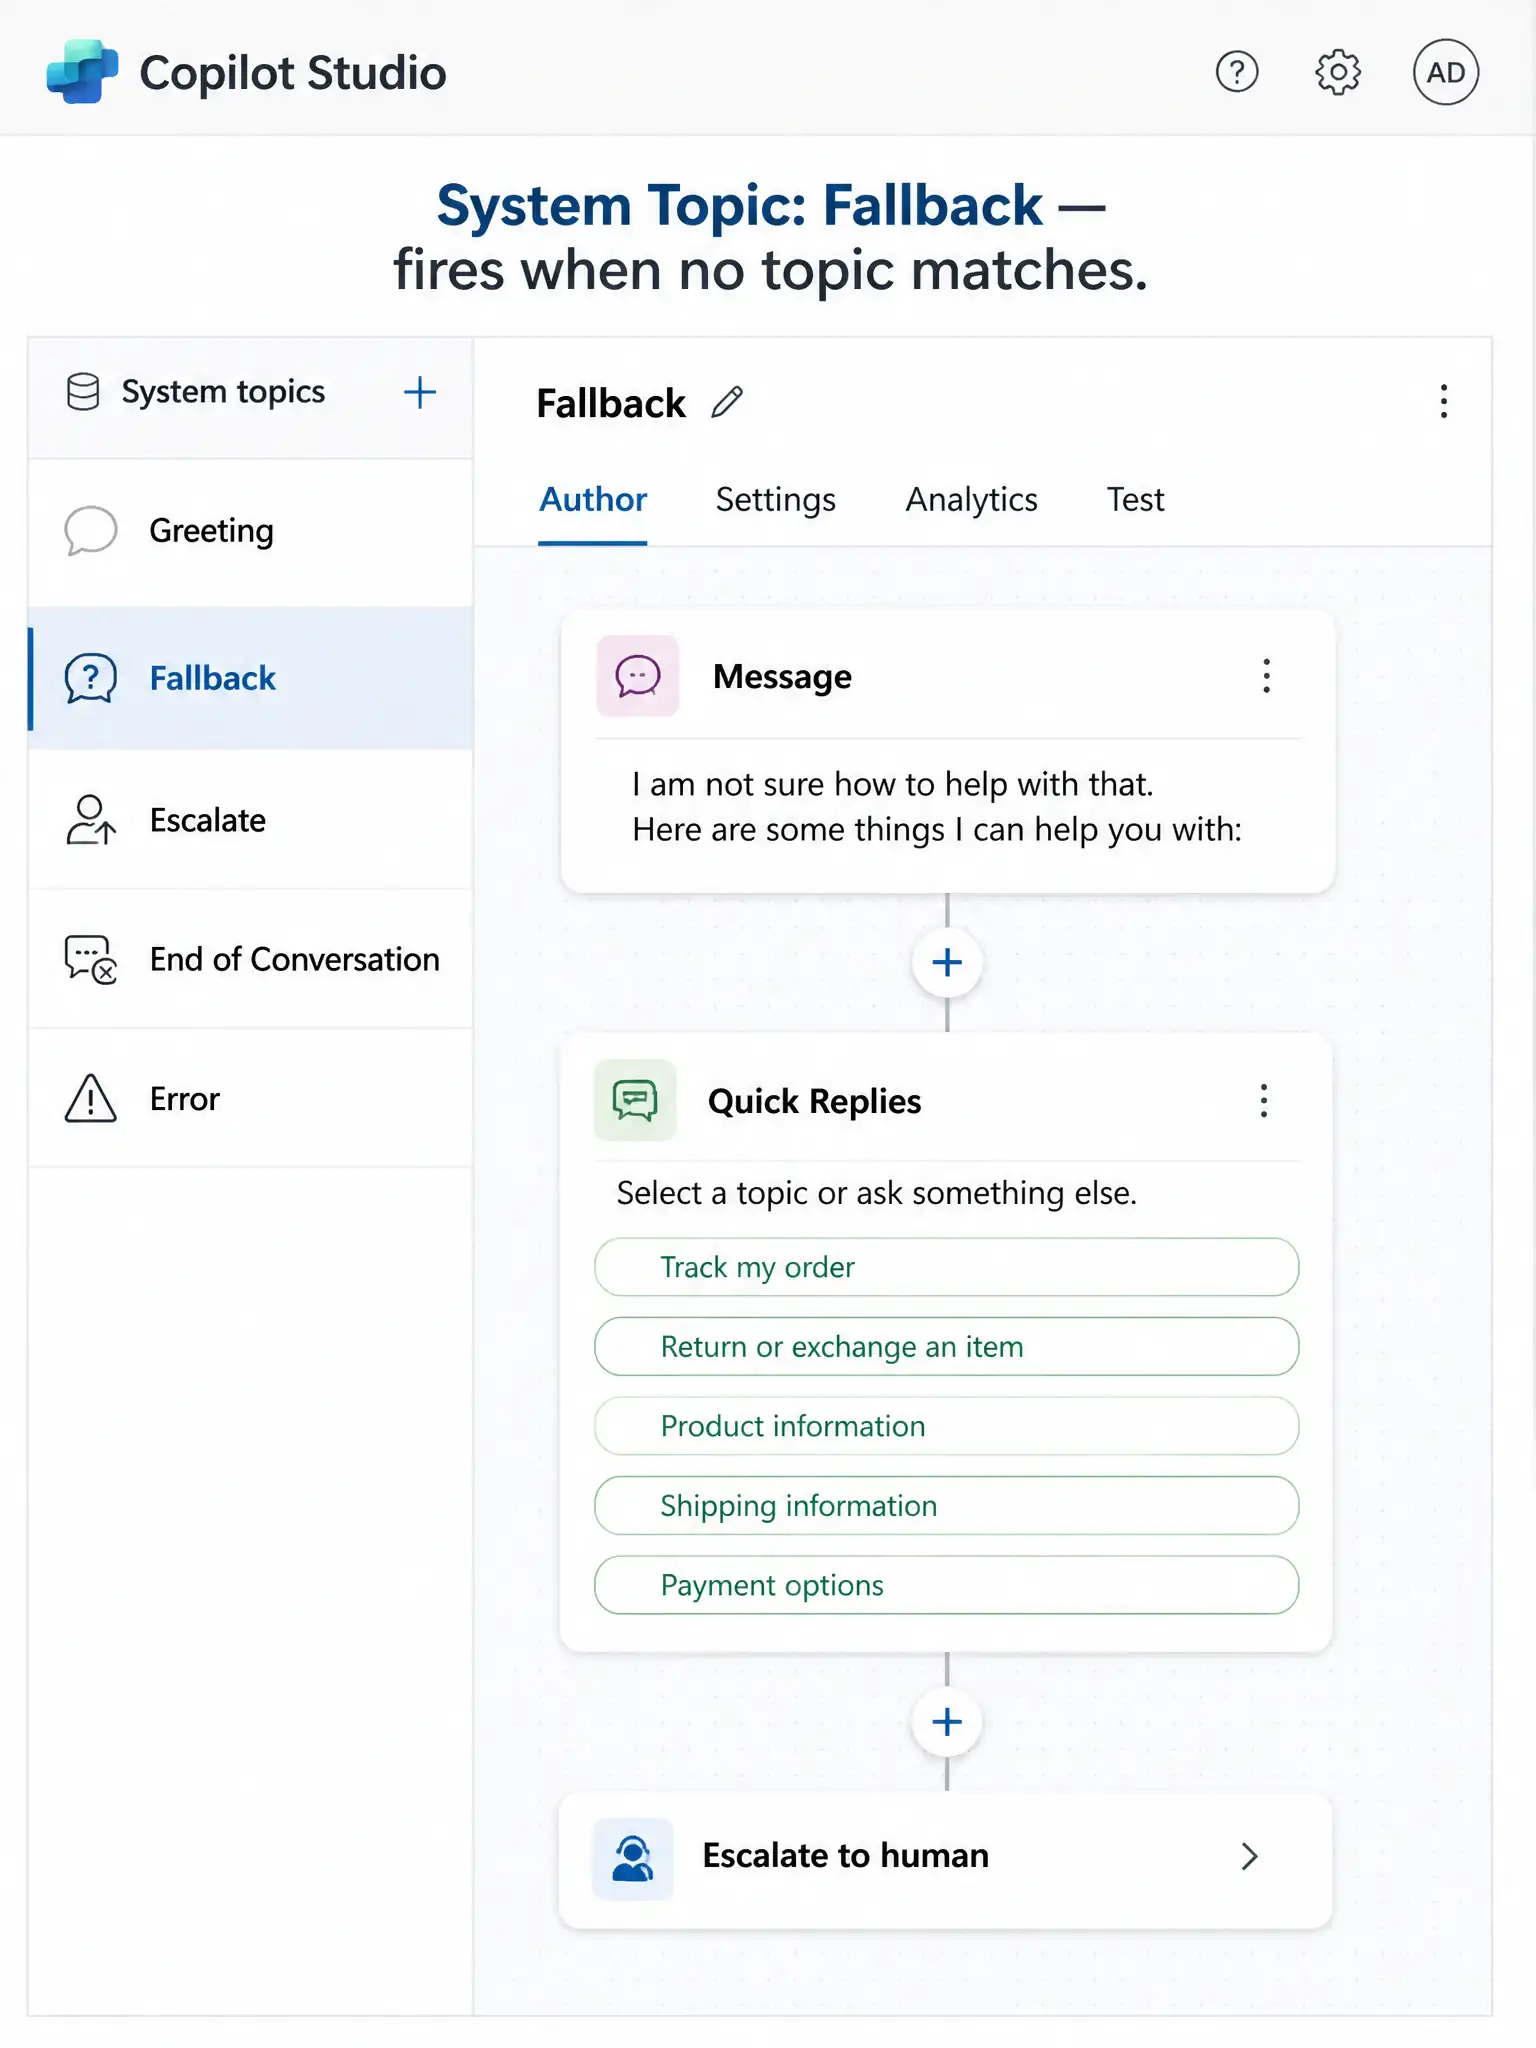Switch to the Author tab

593,499
